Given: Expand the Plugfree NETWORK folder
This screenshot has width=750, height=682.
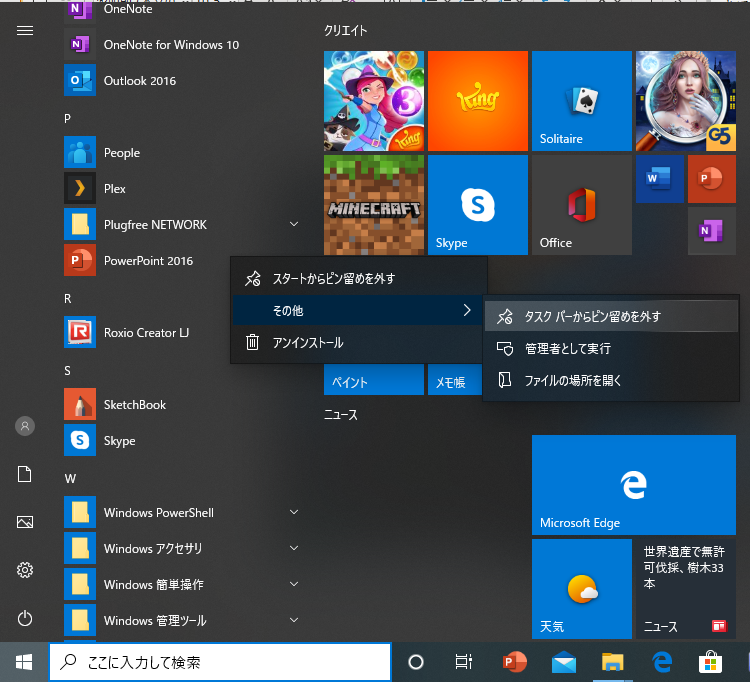Looking at the screenshot, I should coord(294,224).
